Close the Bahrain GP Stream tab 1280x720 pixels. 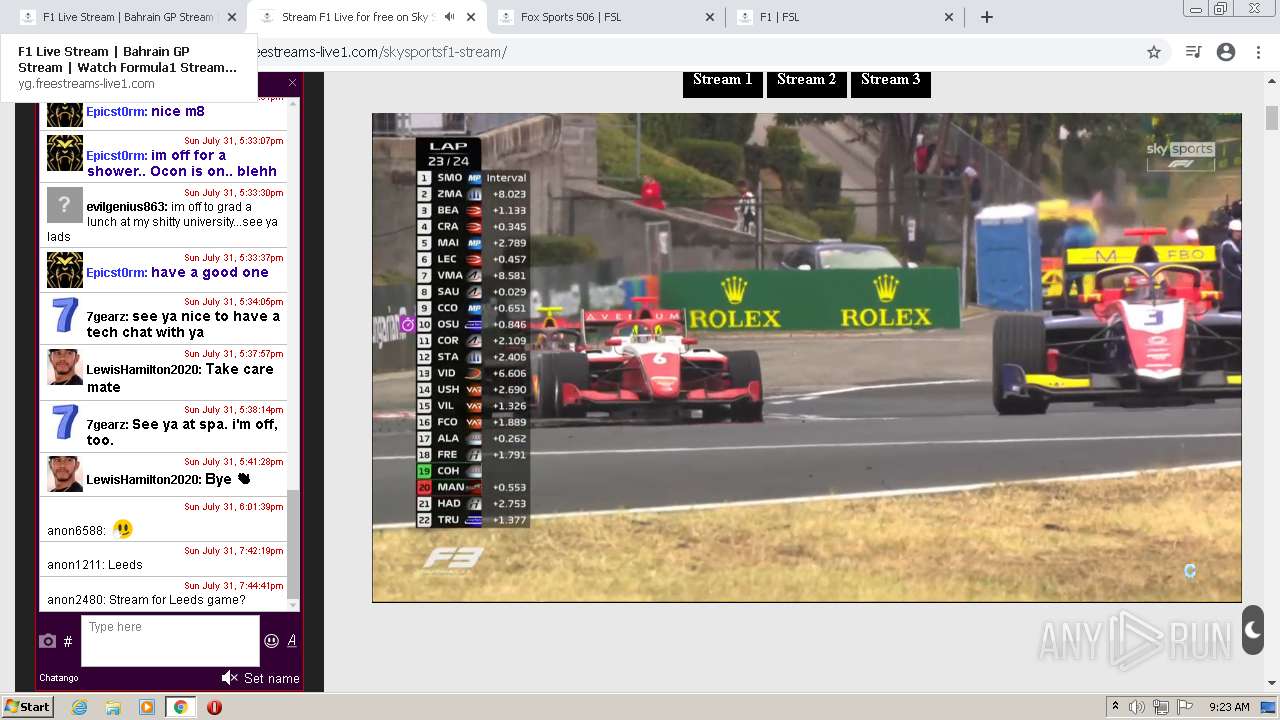232,17
